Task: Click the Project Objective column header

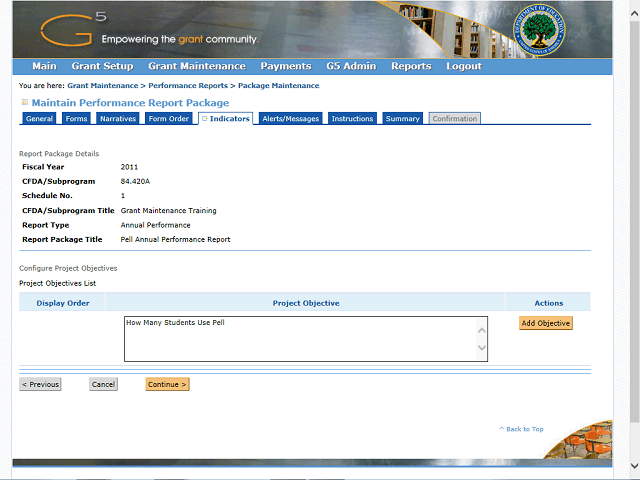Action: [306, 303]
